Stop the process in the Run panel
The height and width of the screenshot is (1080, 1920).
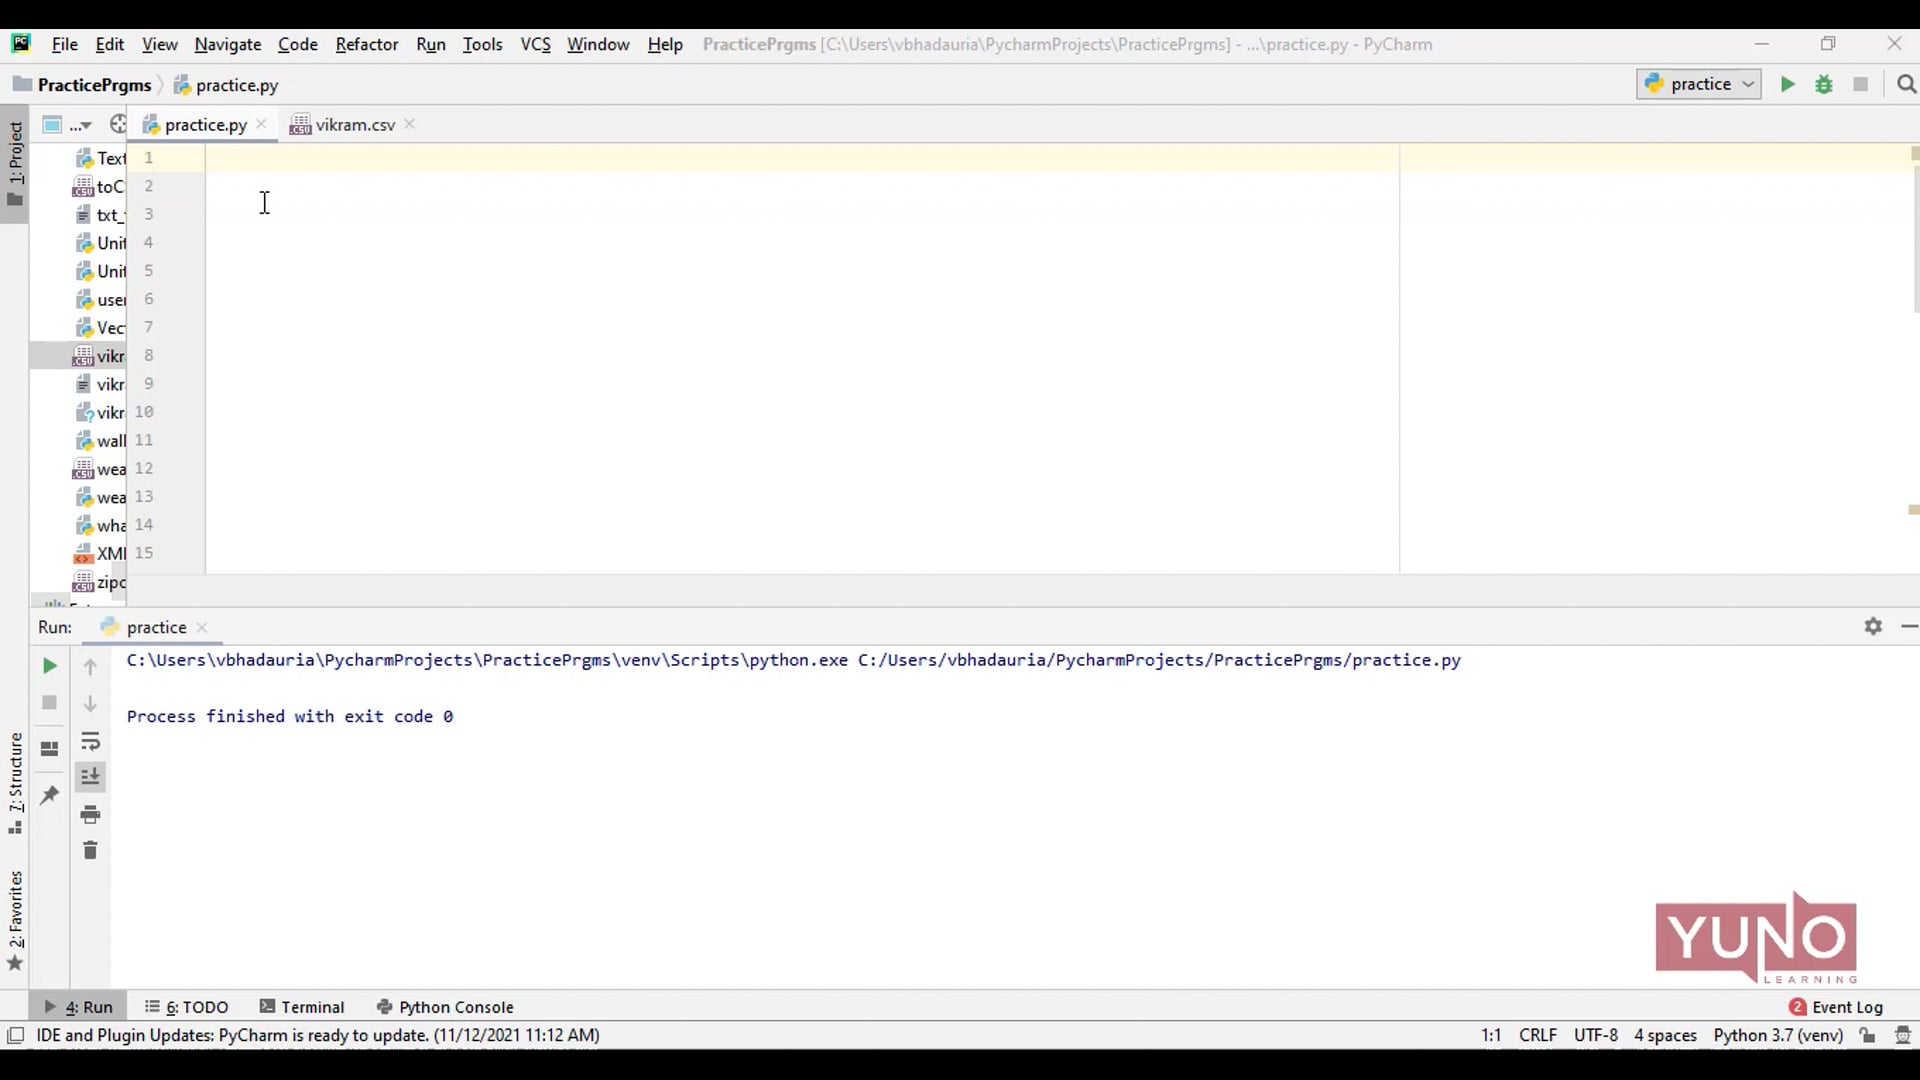(x=49, y=703)
